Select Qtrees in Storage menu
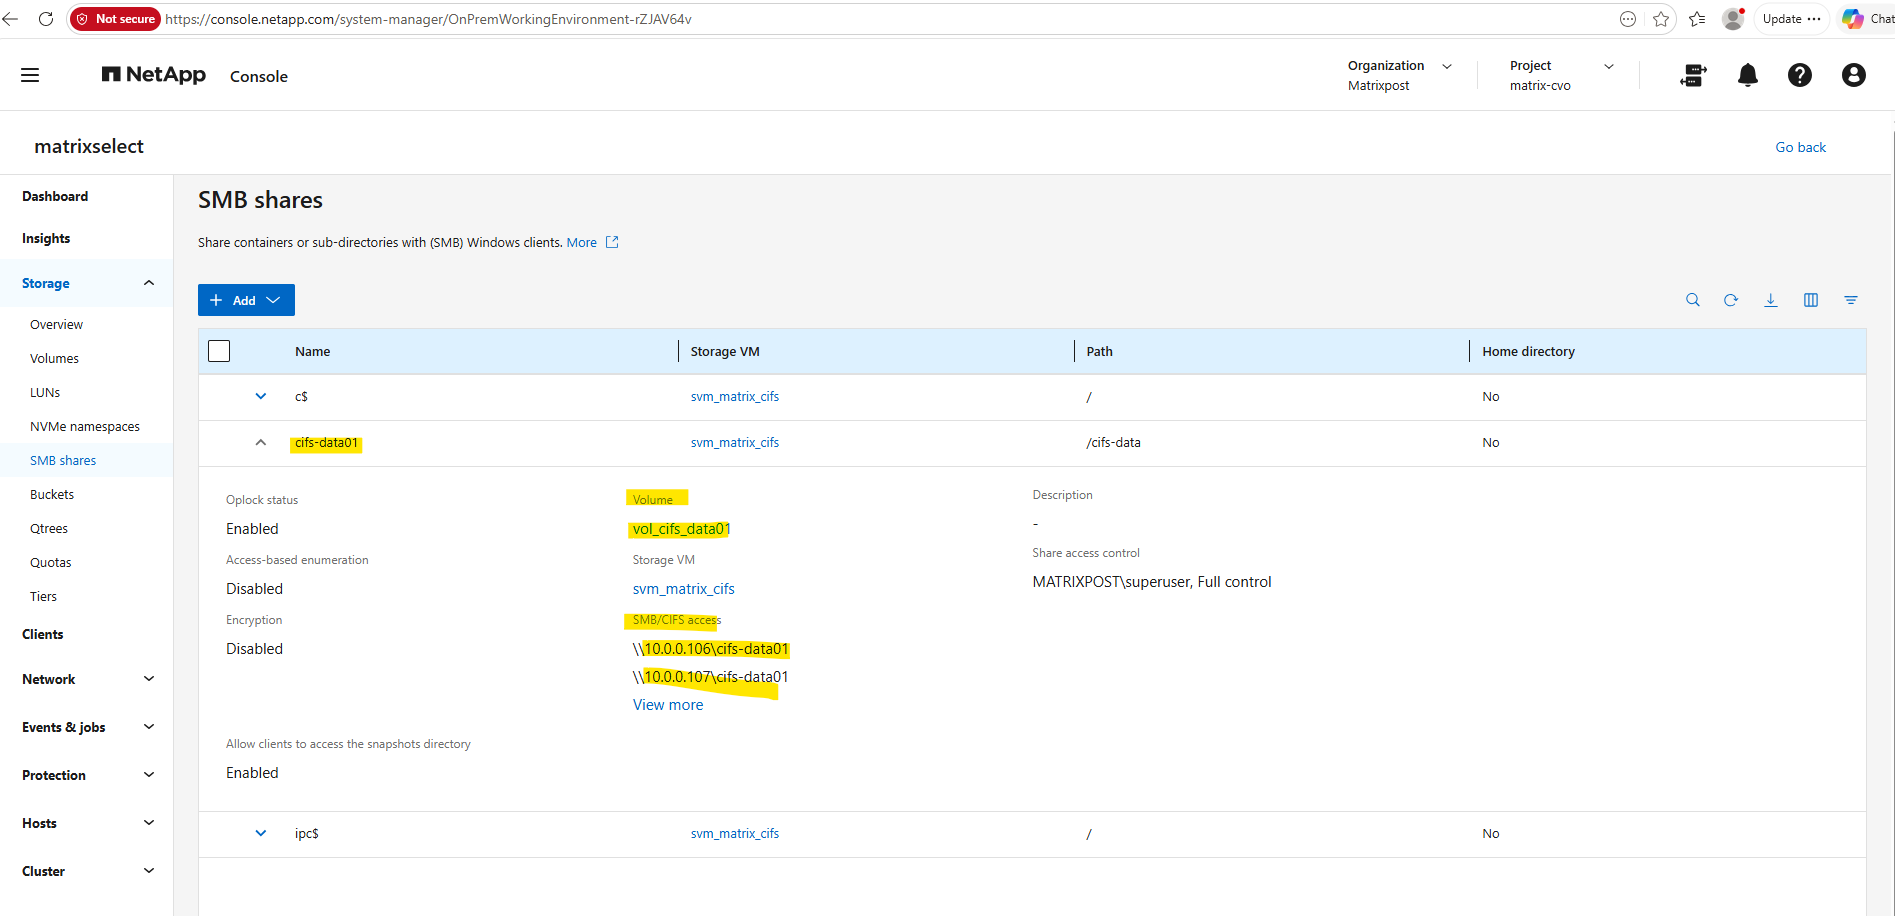Screen dimensions: 1895x916 click(x=49, y=528)
